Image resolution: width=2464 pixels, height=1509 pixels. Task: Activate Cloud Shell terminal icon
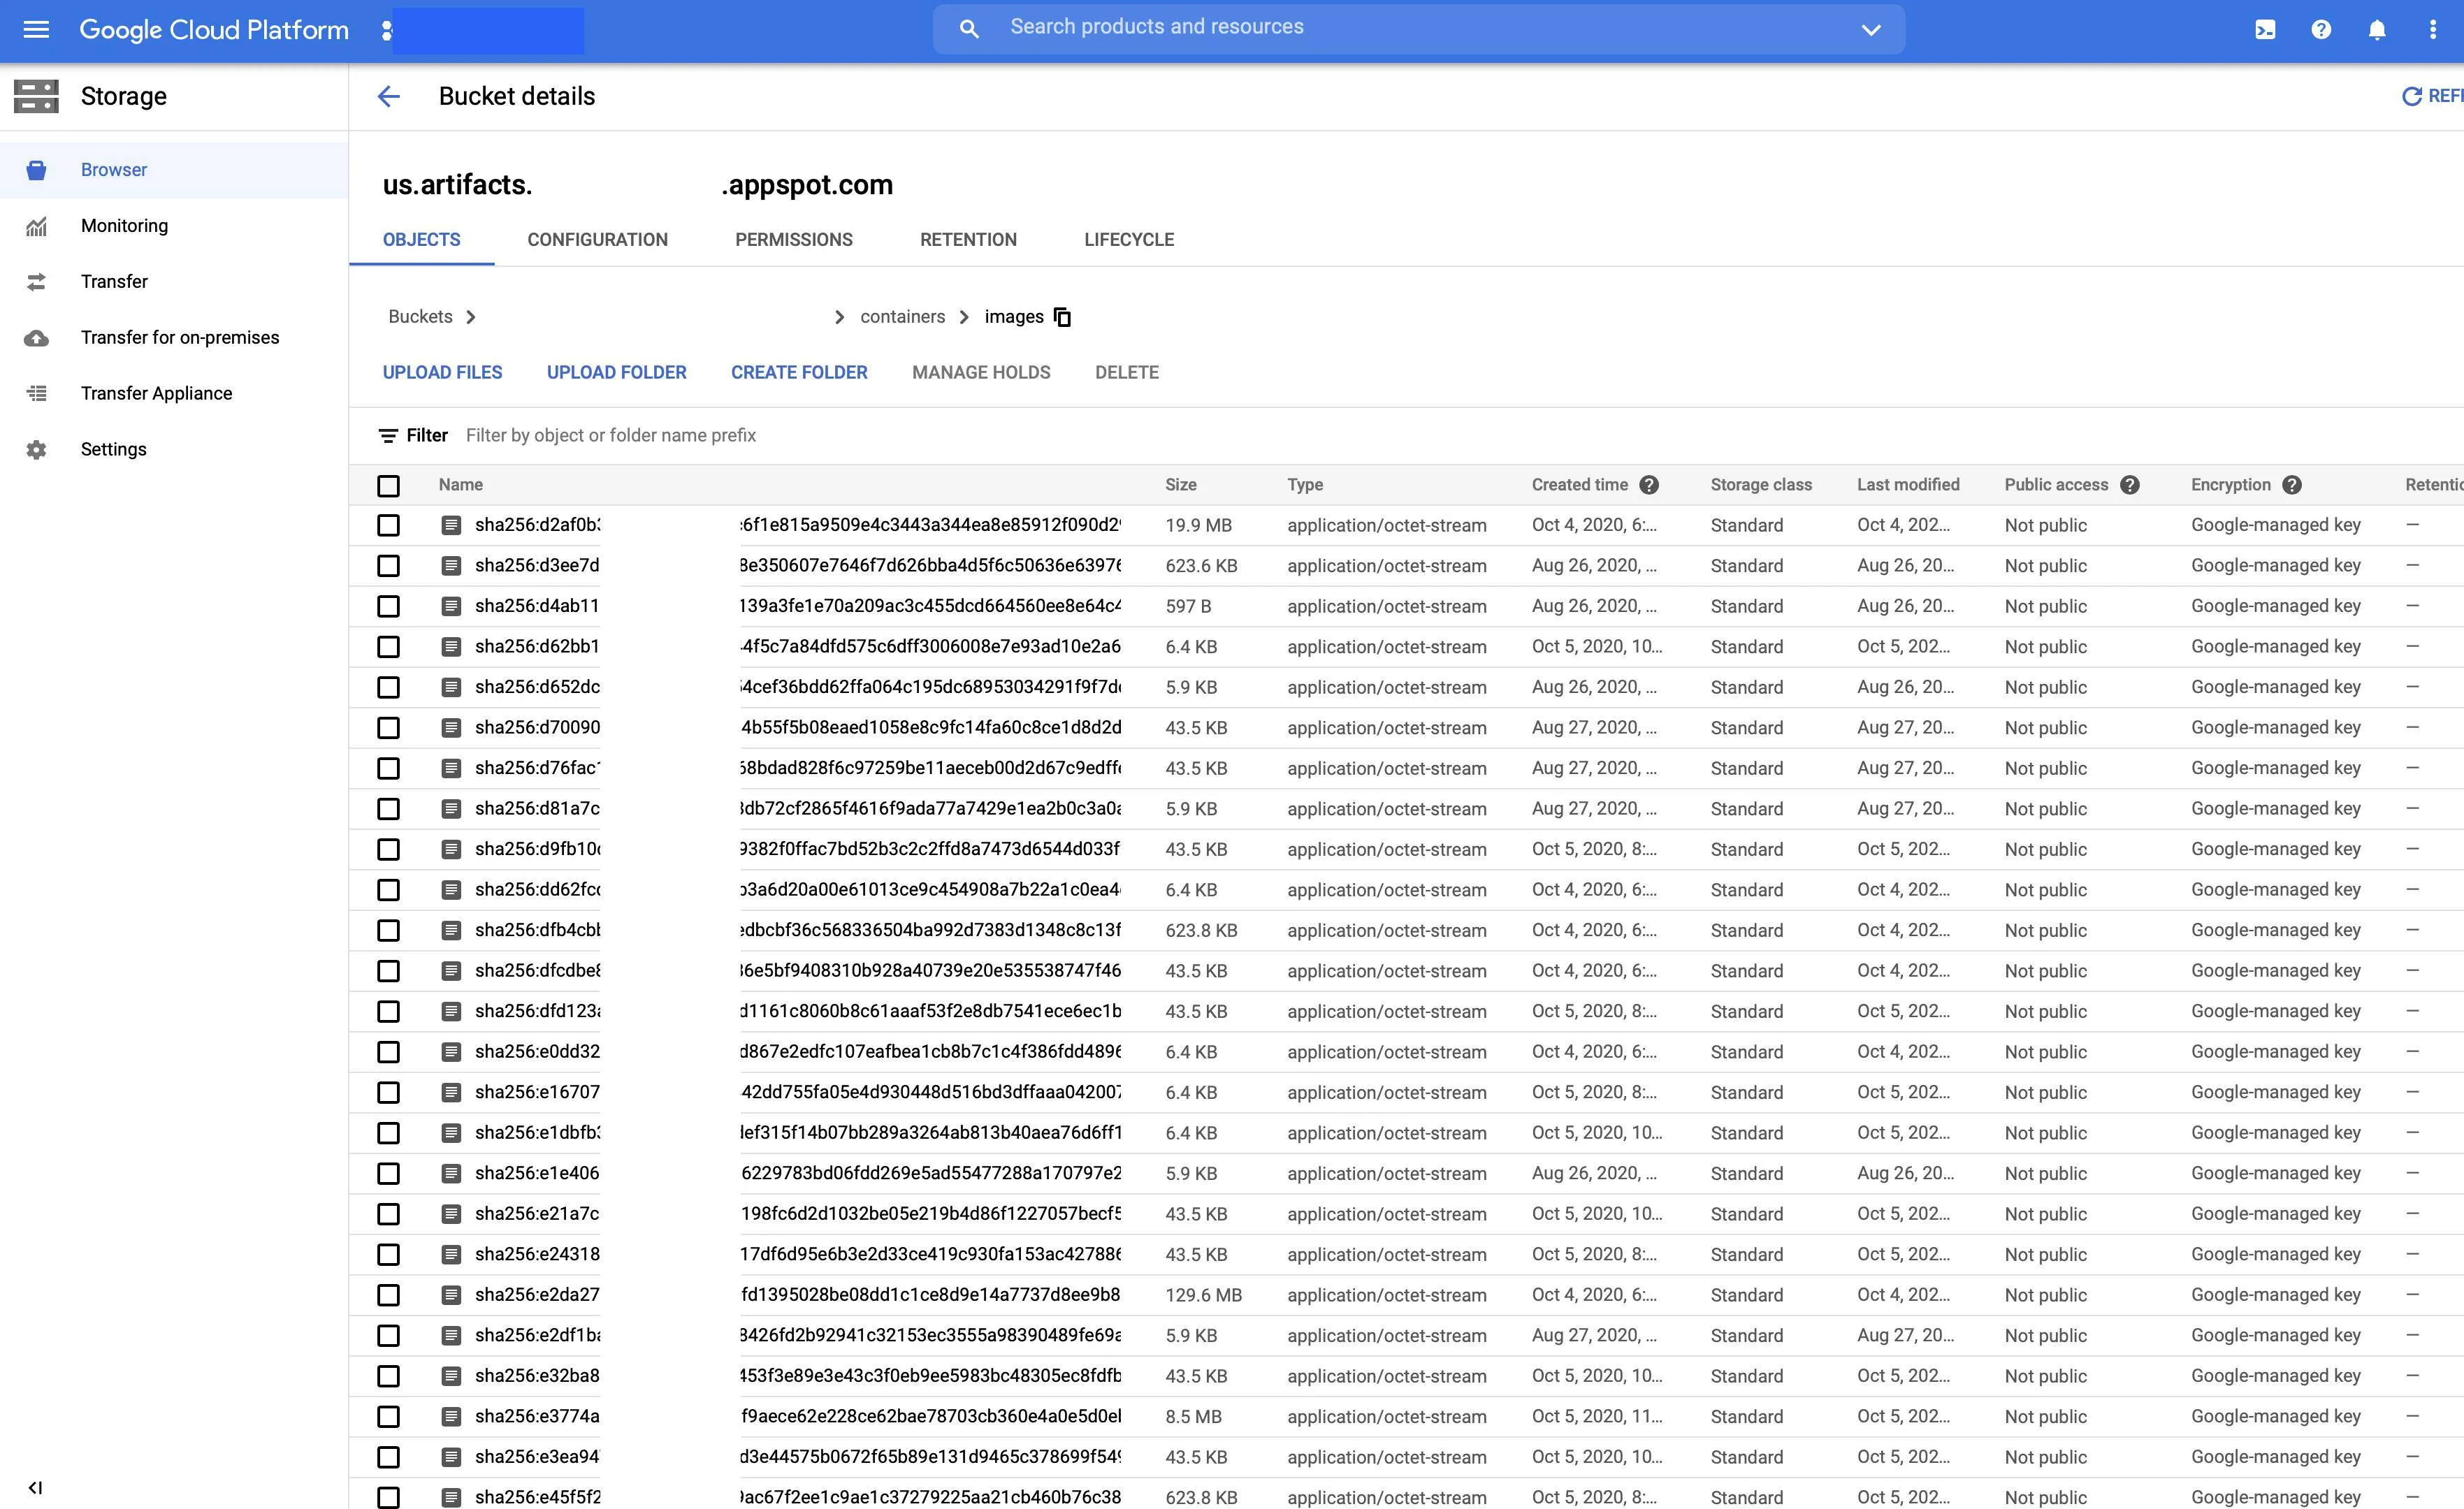pyautogui.click(x=2265, y=30)
